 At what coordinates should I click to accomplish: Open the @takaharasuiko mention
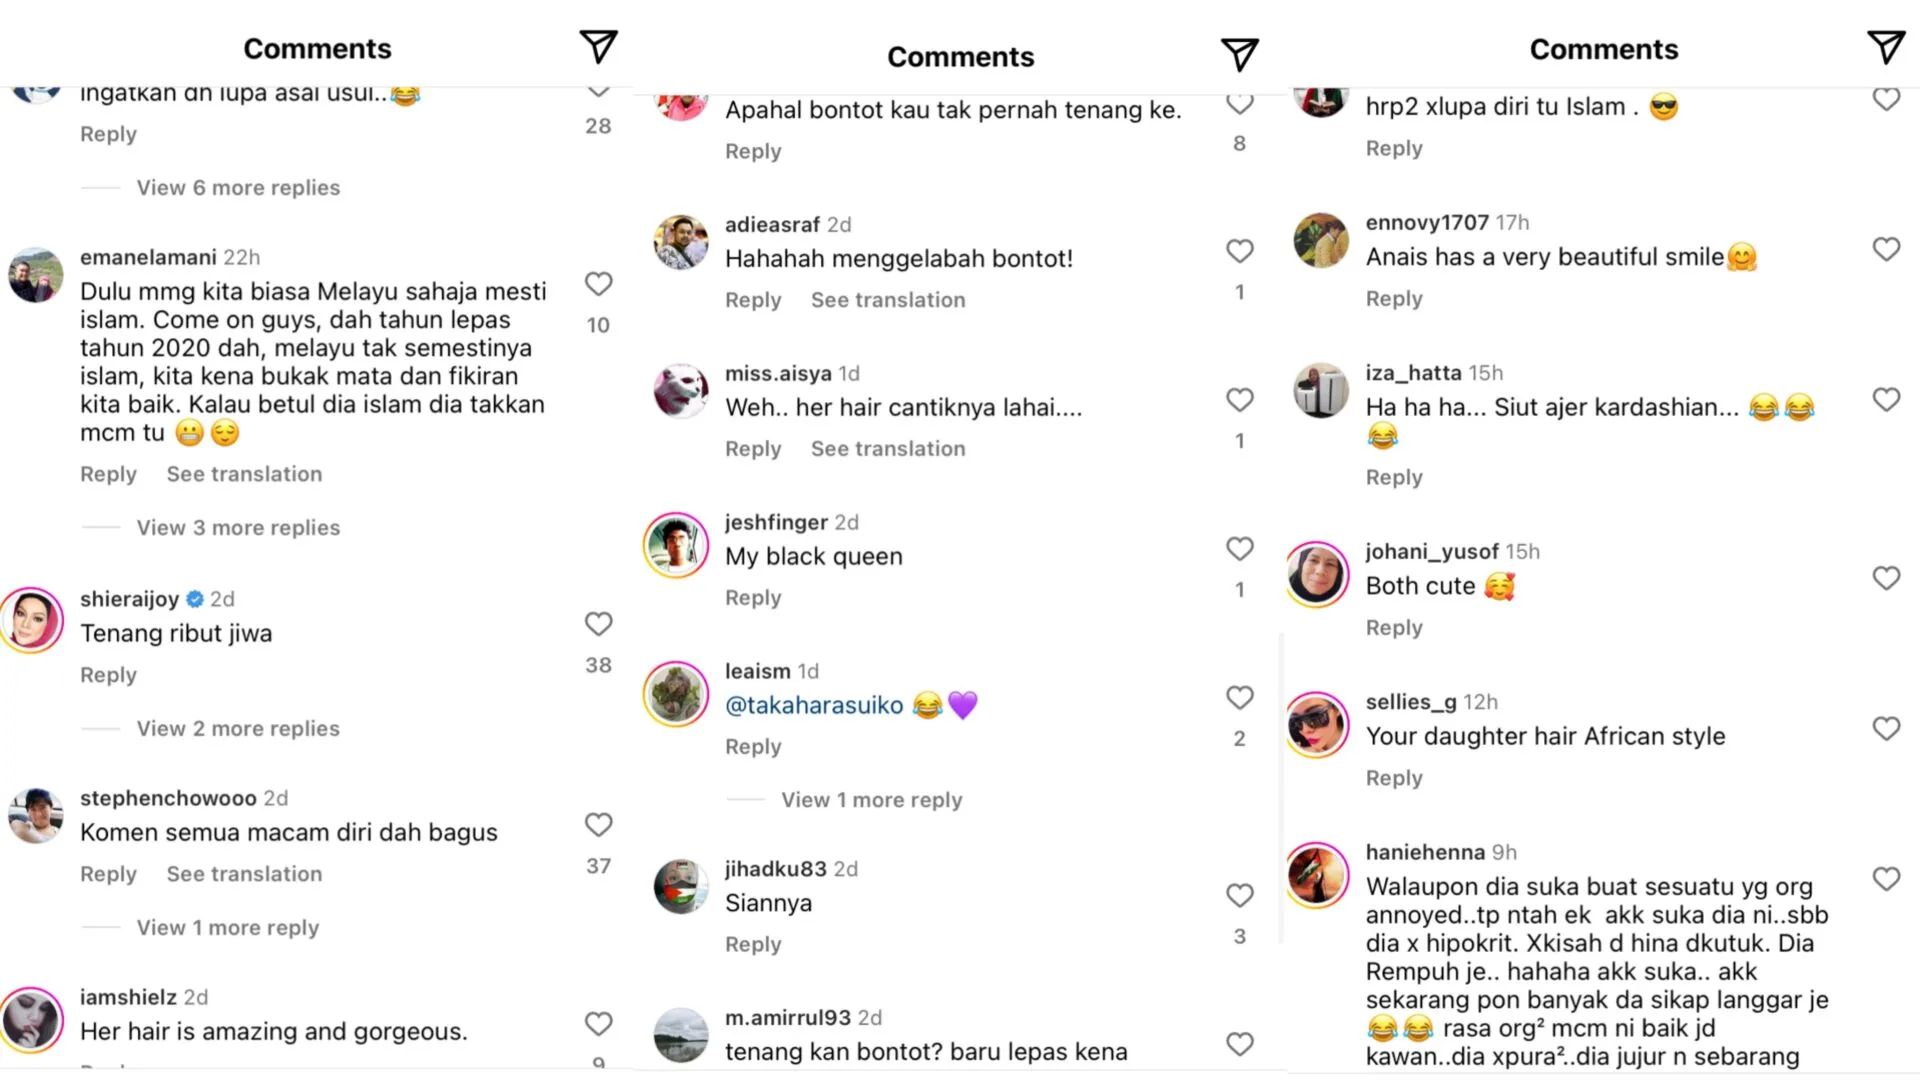[x=814, y=706]
